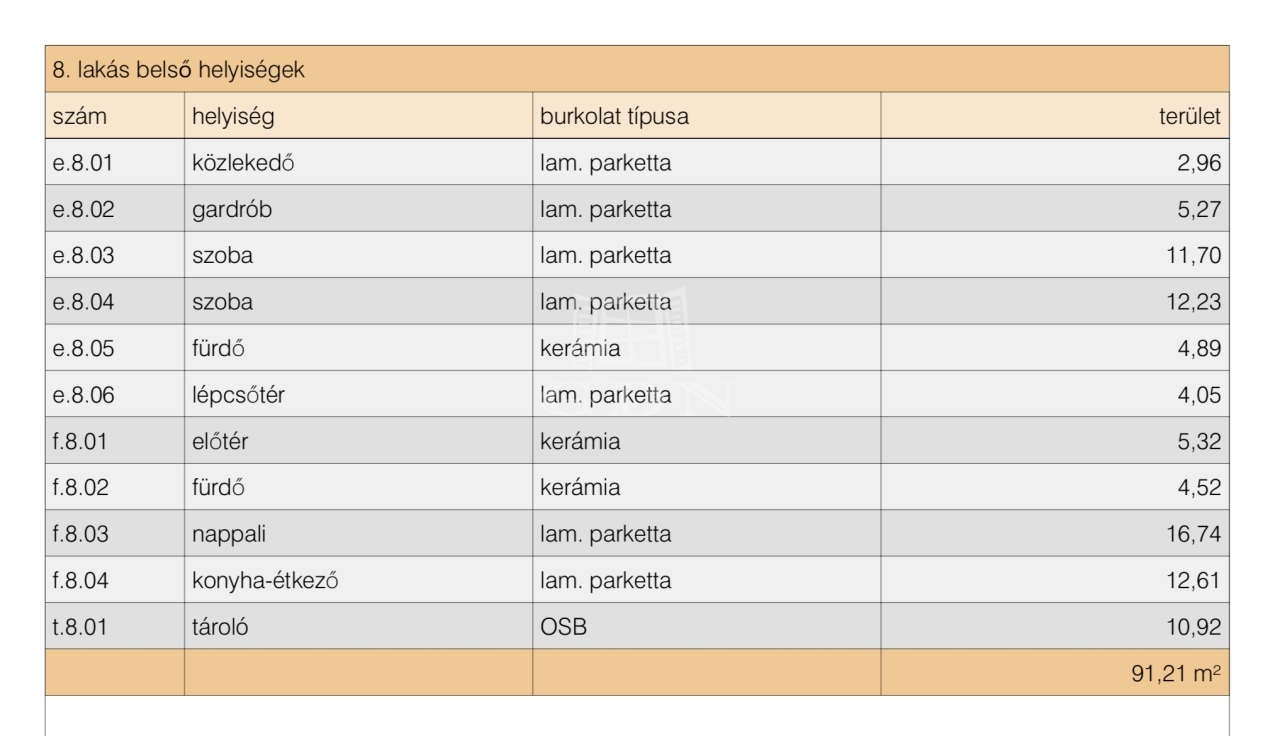Select room code e.8.01 cell
1280x736 pixels.
point(115,162)
